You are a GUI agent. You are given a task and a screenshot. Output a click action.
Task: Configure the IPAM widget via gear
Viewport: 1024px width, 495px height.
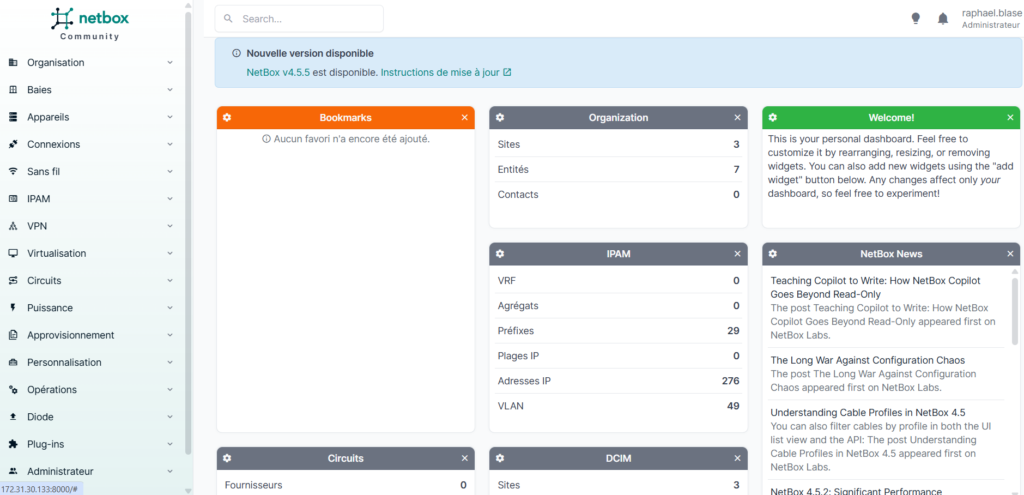click(500, 254)
